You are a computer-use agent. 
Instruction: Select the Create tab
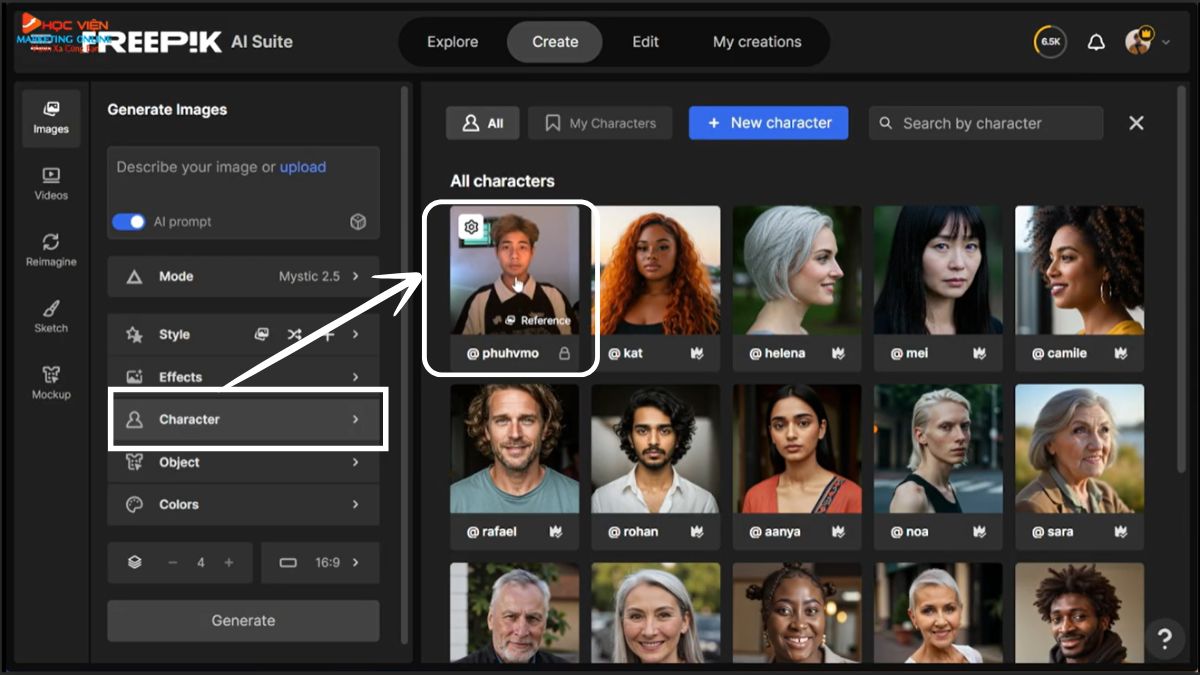click(555, 42)
